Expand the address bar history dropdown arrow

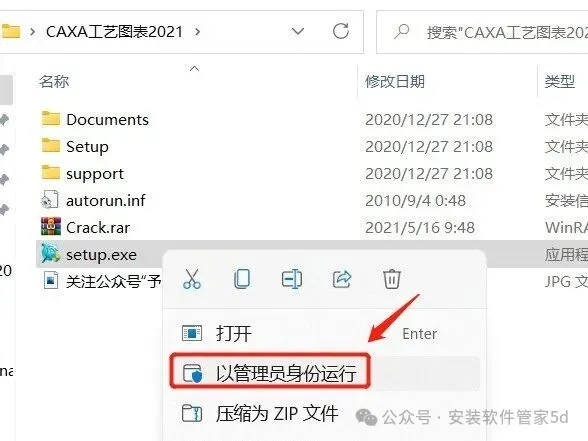pos(298,32)
